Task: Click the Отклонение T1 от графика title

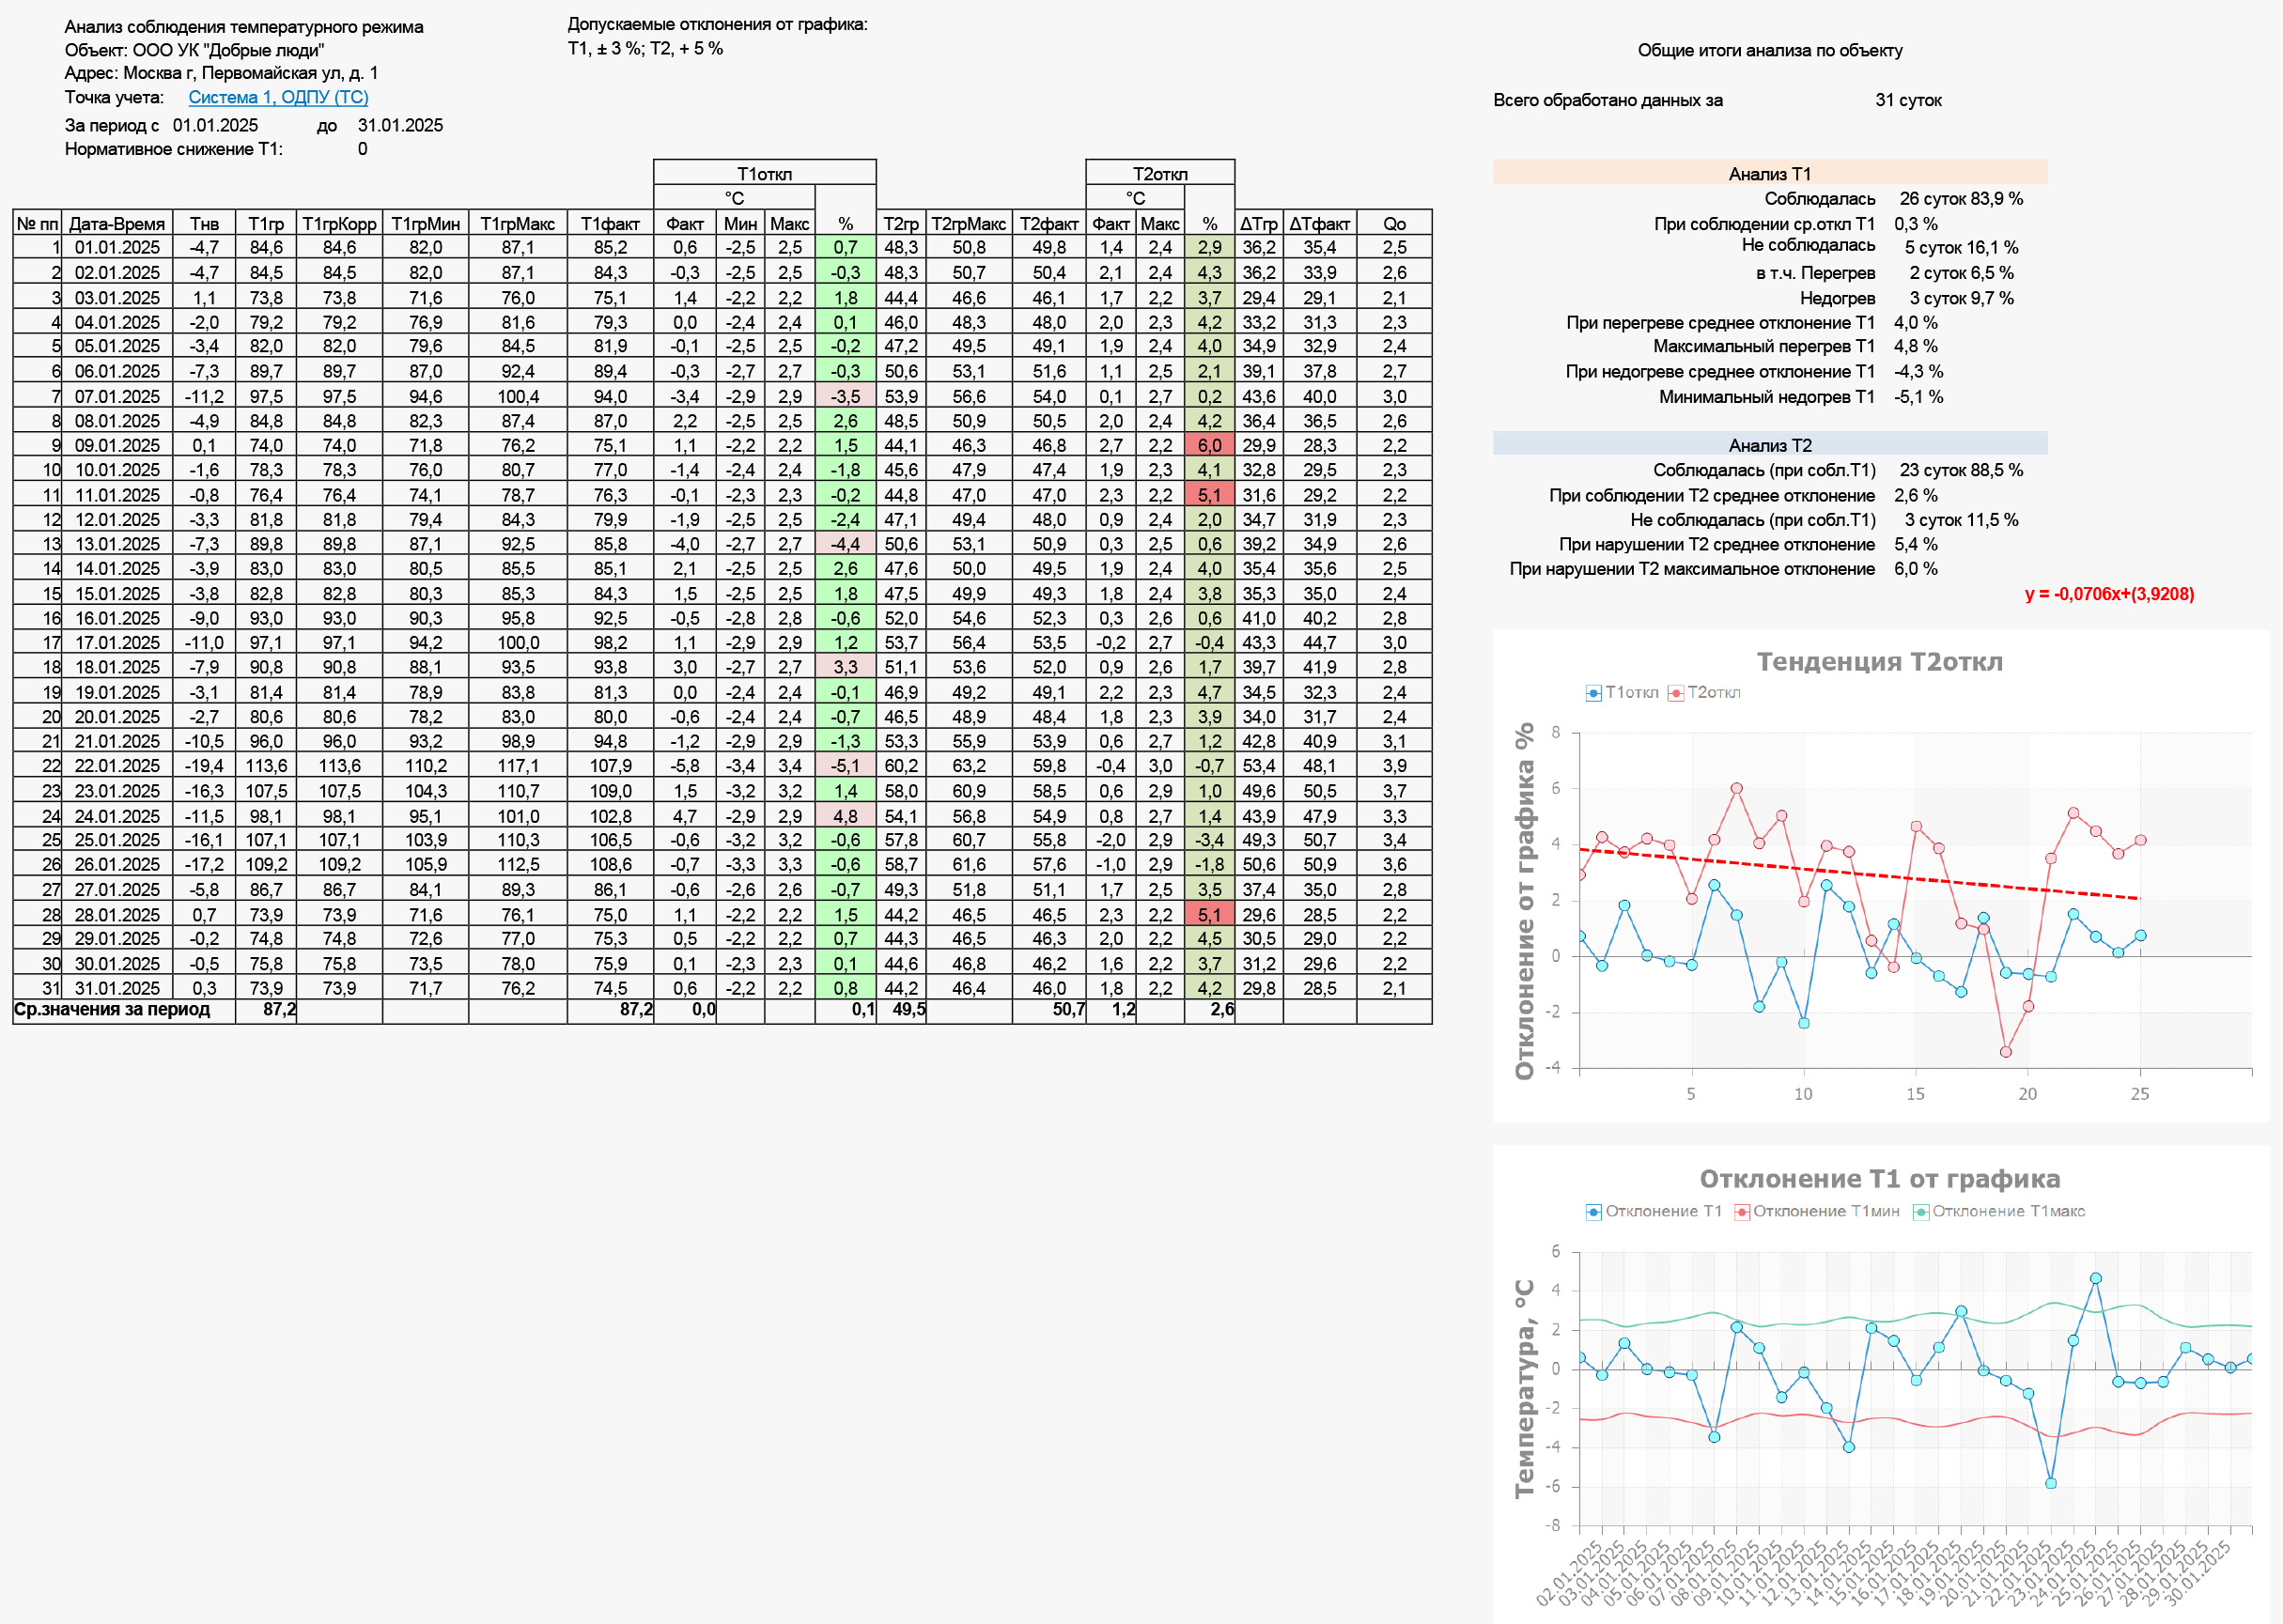Action: 1879,1179
